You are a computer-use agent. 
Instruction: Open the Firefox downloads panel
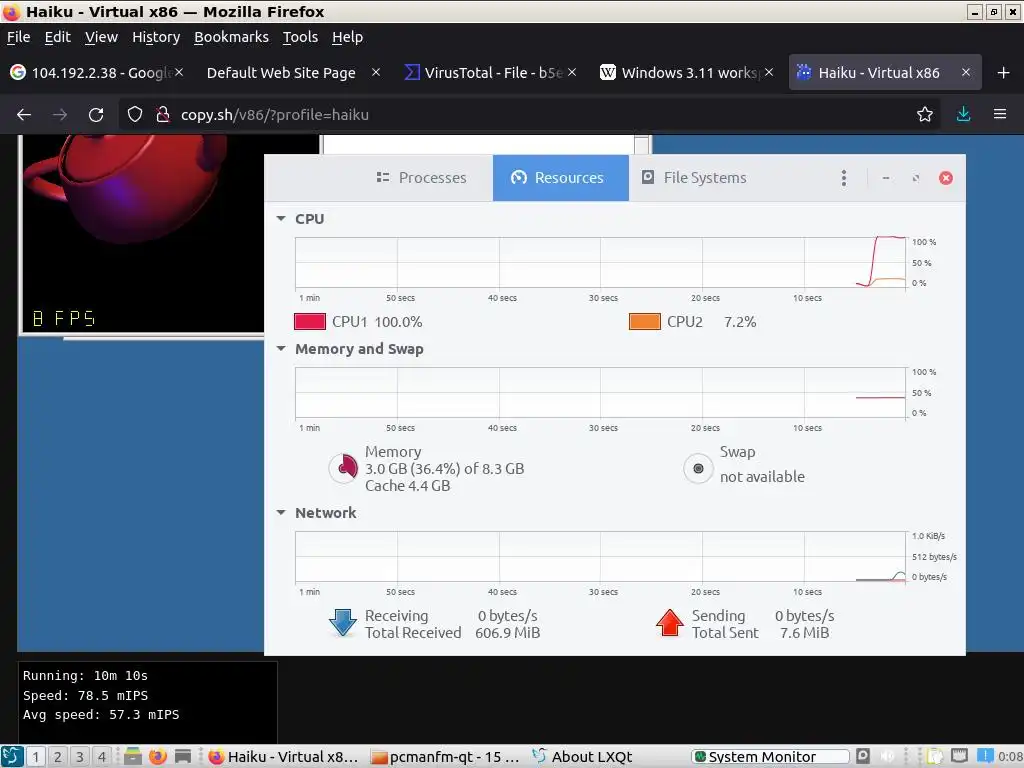(963, 115)
